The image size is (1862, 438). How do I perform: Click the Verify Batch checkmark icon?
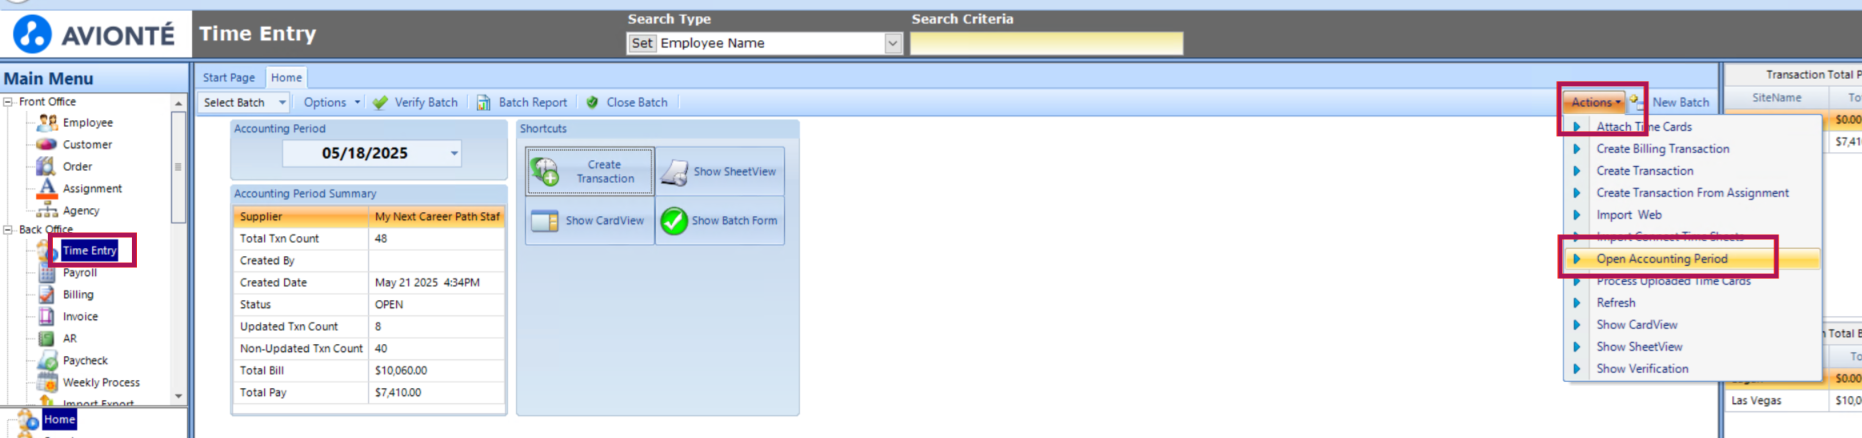coord(380,102)
